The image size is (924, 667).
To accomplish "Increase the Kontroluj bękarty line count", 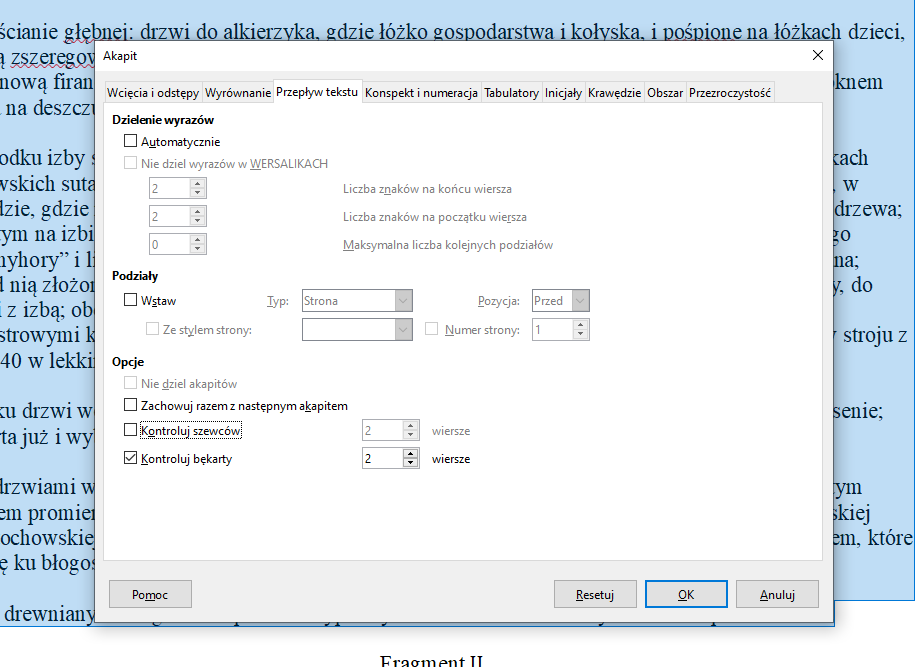I will click(x=410, y=454).
